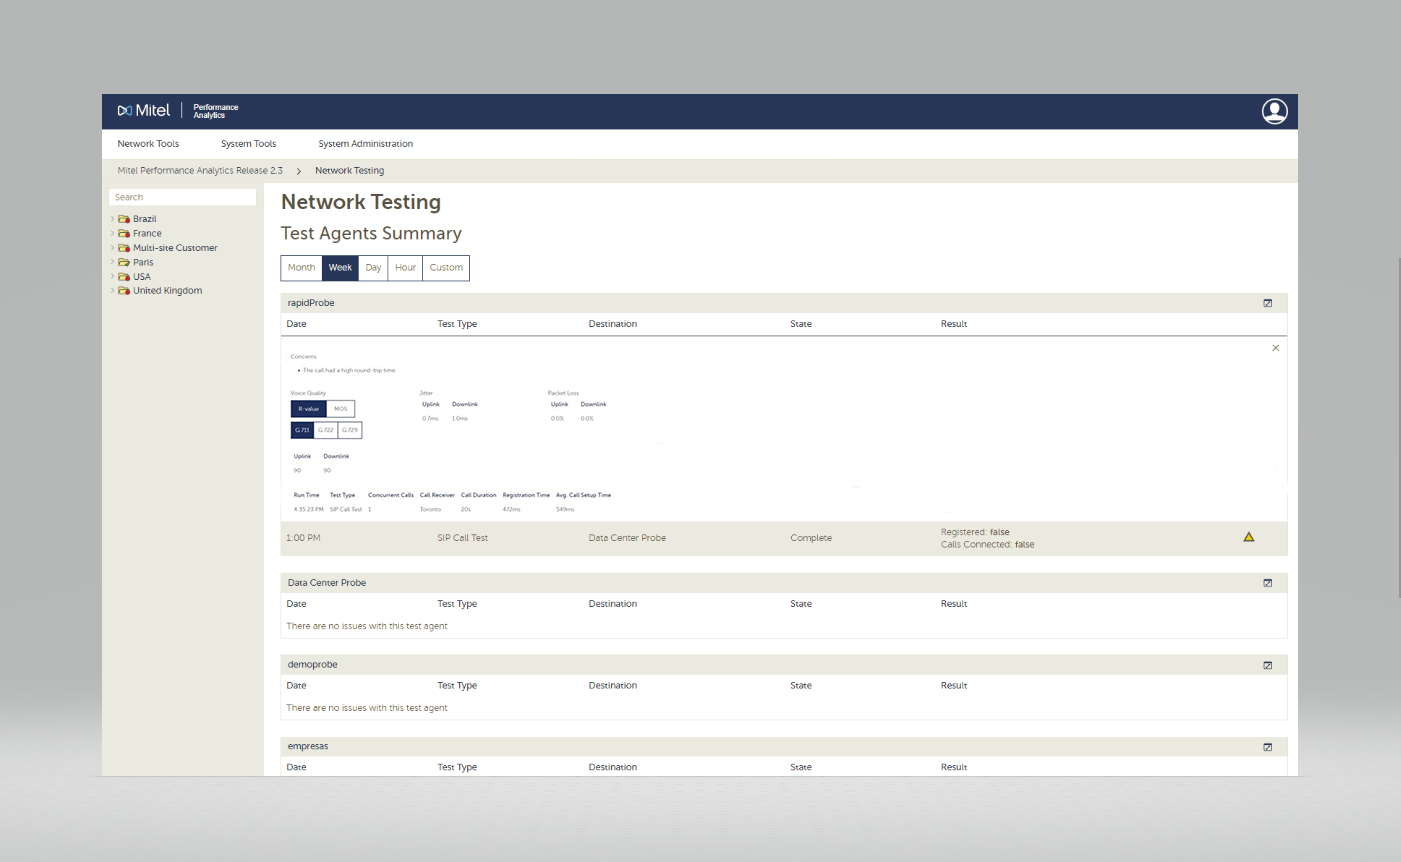Image resolution: width=1401 pixels, height=862 pixels.
Task: Click the 549ms call setup time value
Action: 565,510
